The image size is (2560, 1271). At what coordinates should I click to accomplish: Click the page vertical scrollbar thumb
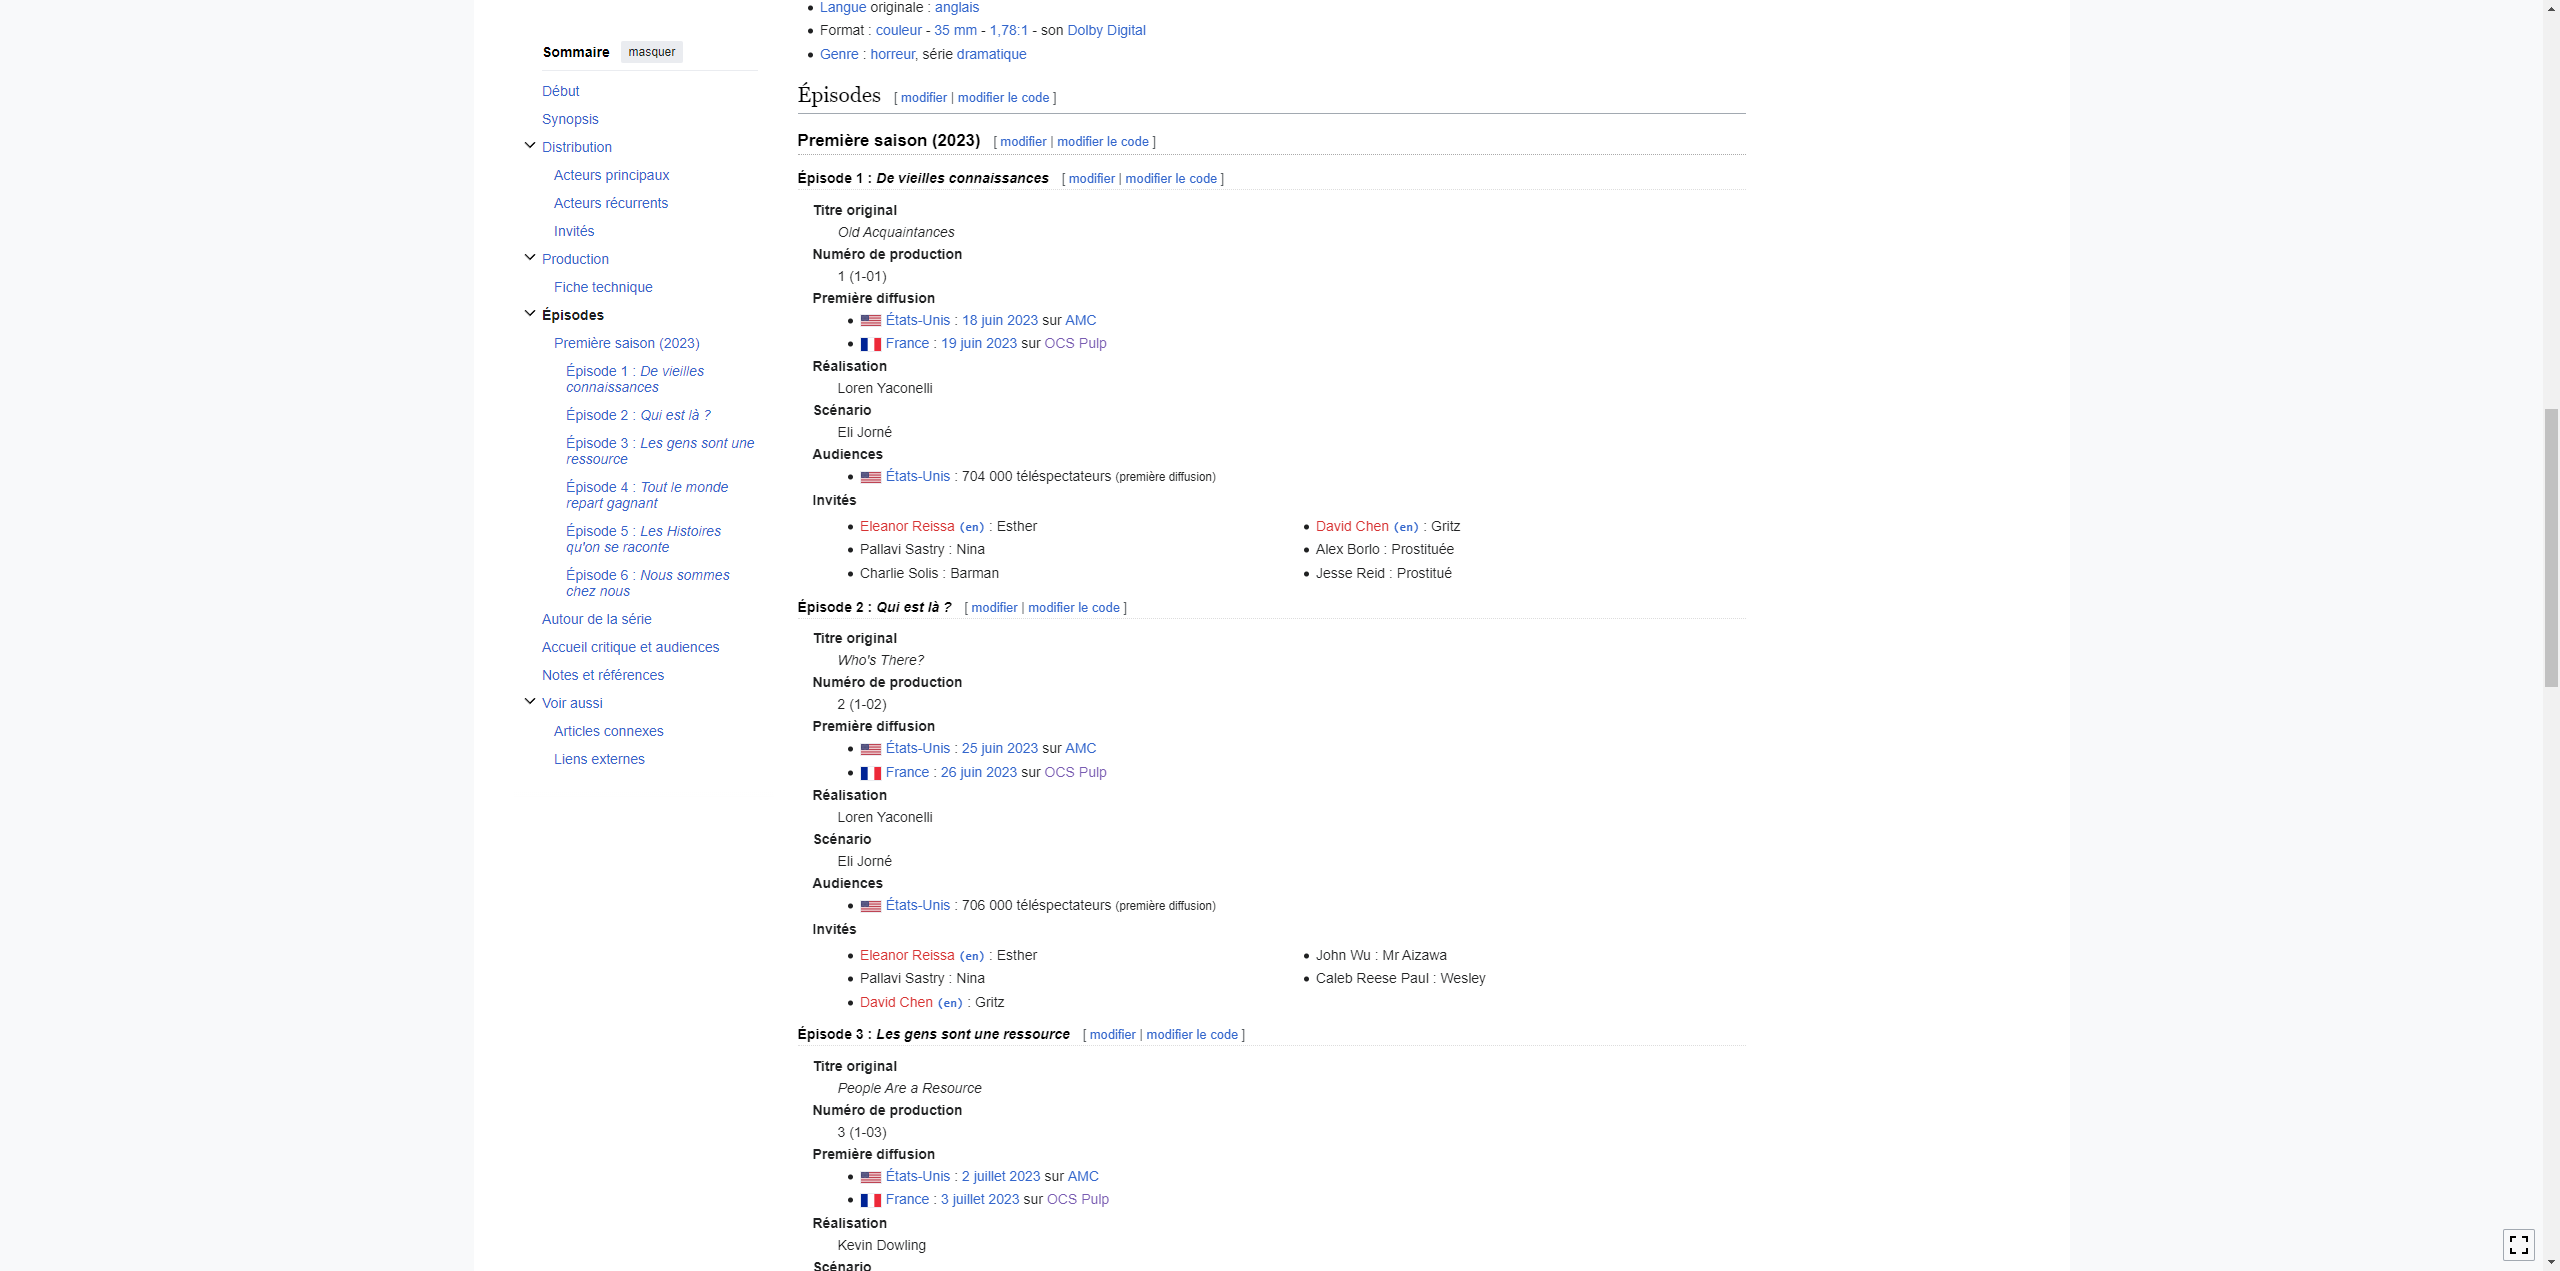pyautogui.click(x=2551, y=548)
